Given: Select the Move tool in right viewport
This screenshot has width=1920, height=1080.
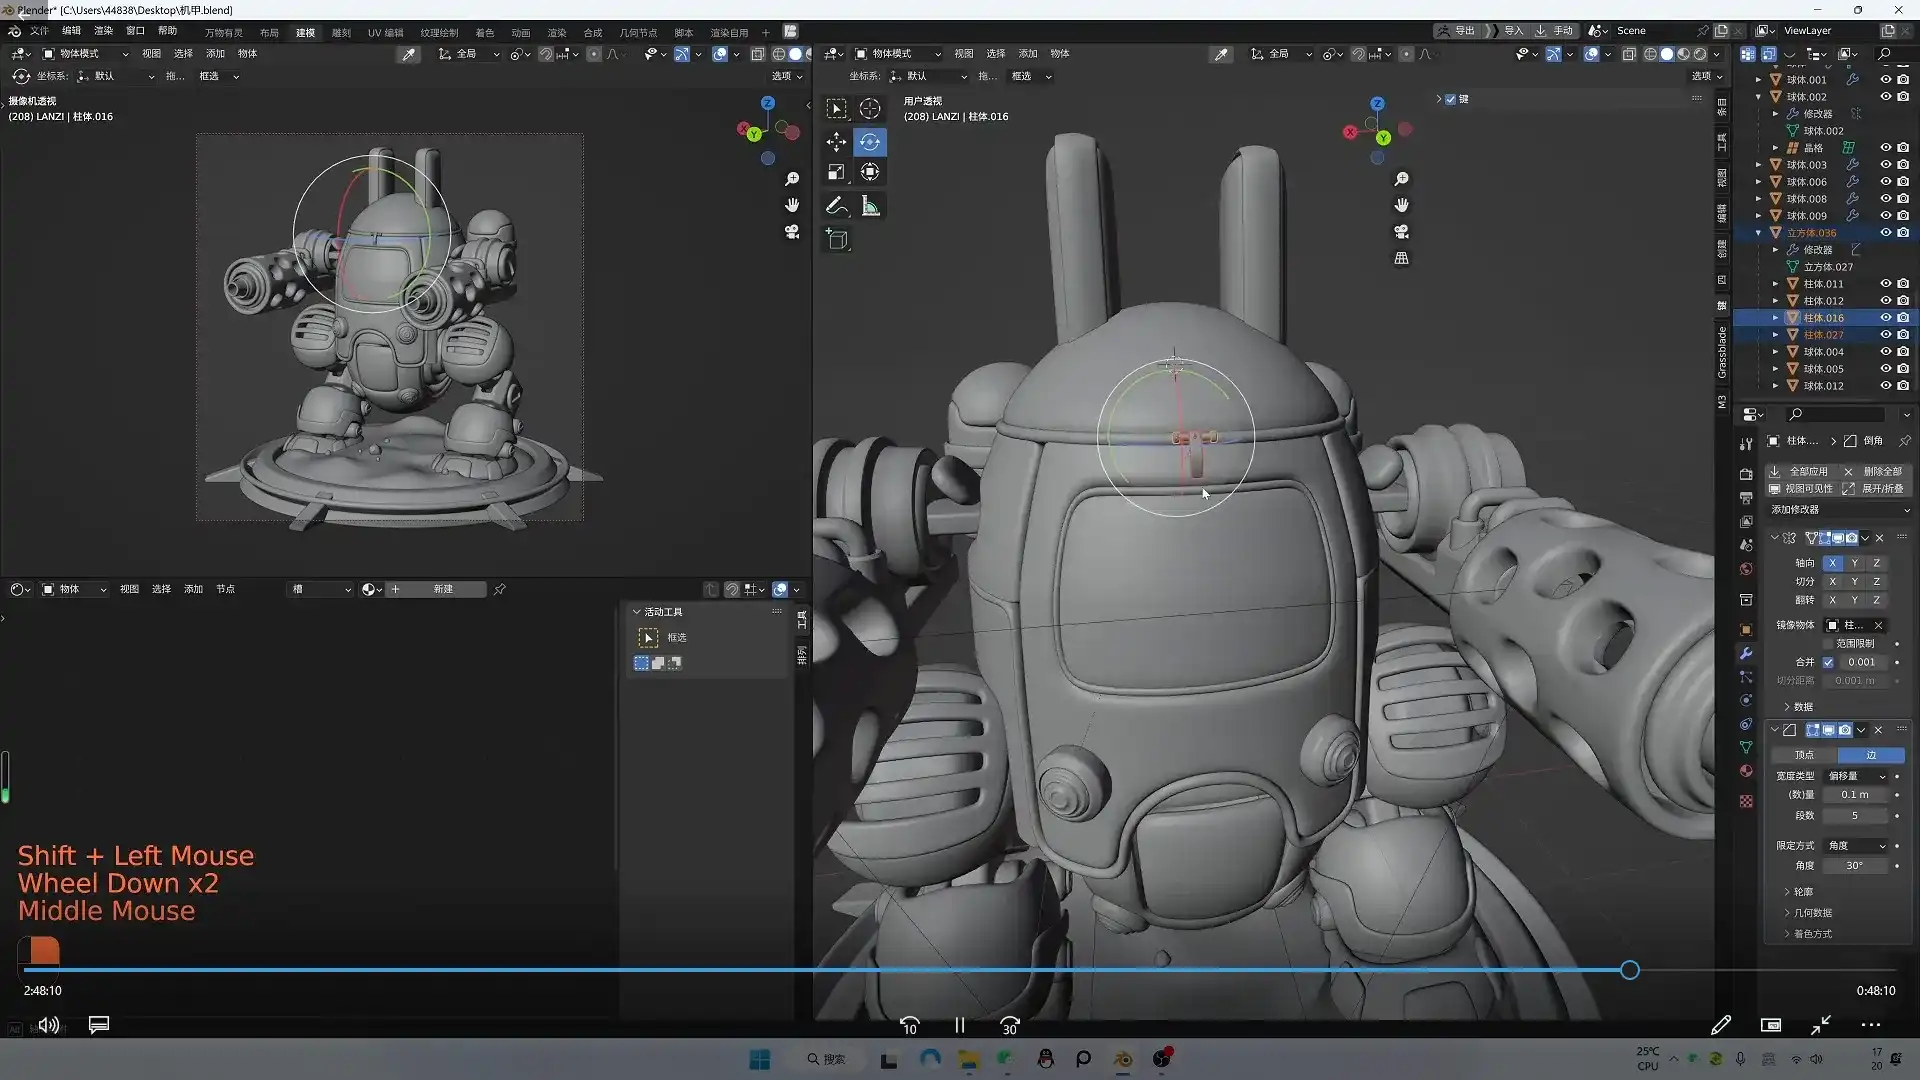Looking at the screenshot, I should point(836,142).
